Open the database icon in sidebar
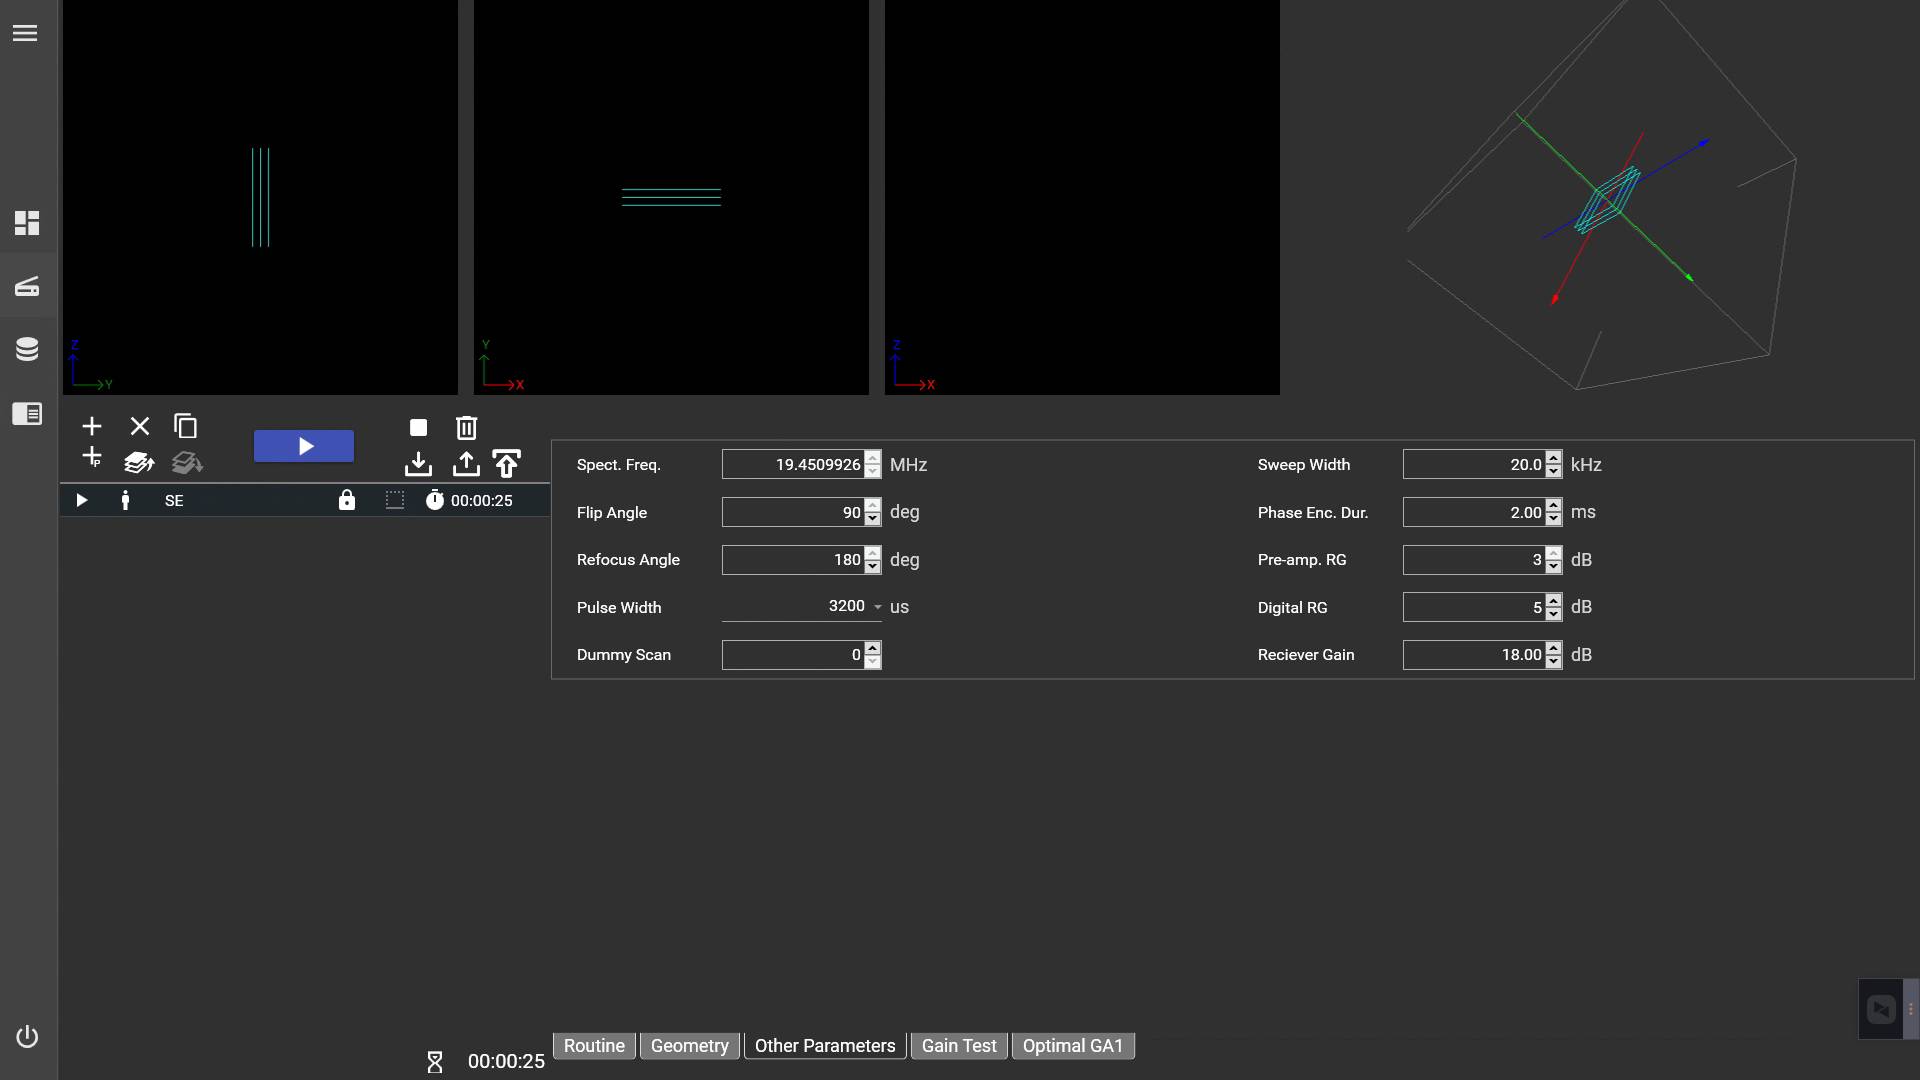Screen dimensions: 1920x1080 (27, 349)
